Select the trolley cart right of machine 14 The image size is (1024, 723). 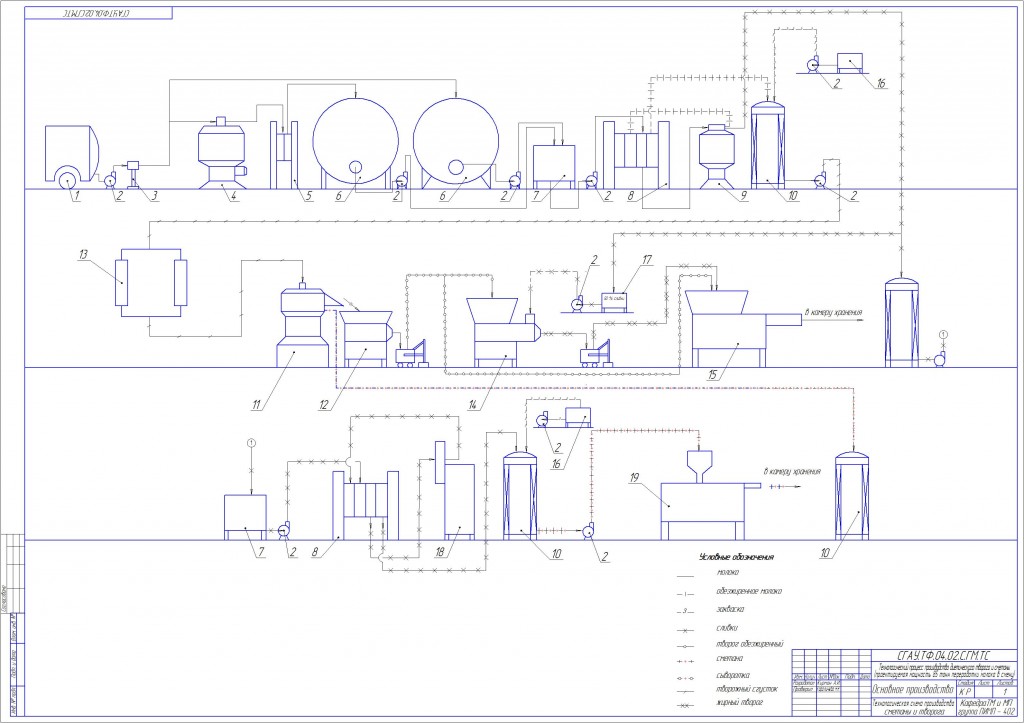point(597,353)
